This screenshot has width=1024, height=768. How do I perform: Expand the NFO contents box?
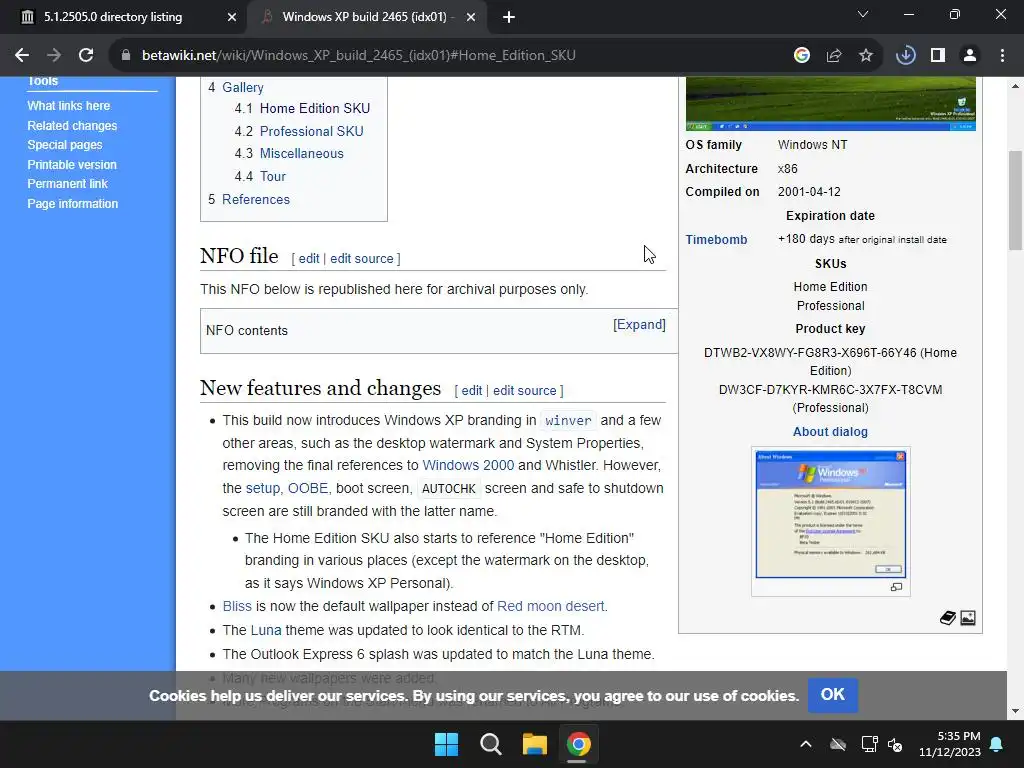pyautogui.click(x=639, y=325)
